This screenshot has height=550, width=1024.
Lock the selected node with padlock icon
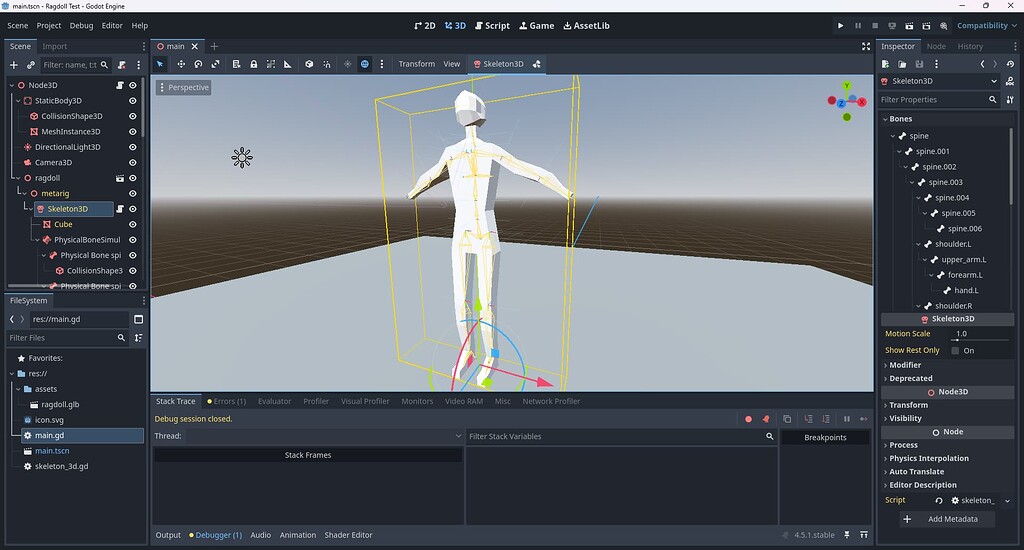pyautogui.click(x=253, y=64)
